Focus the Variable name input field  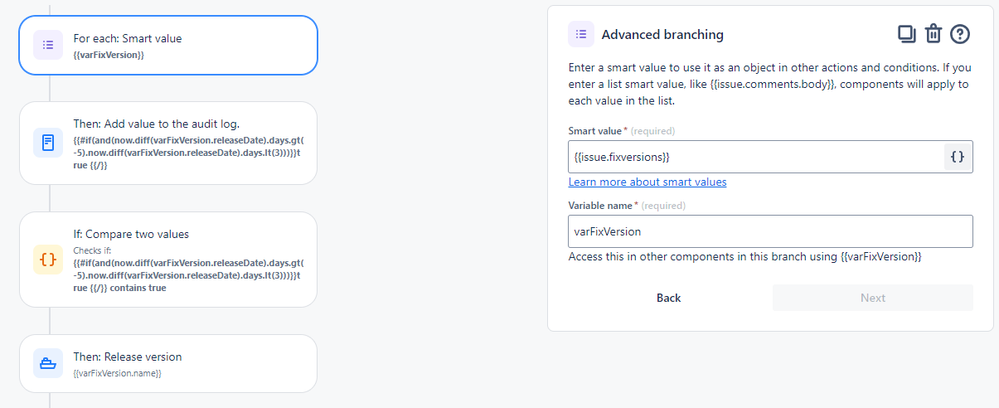(770, 231)
